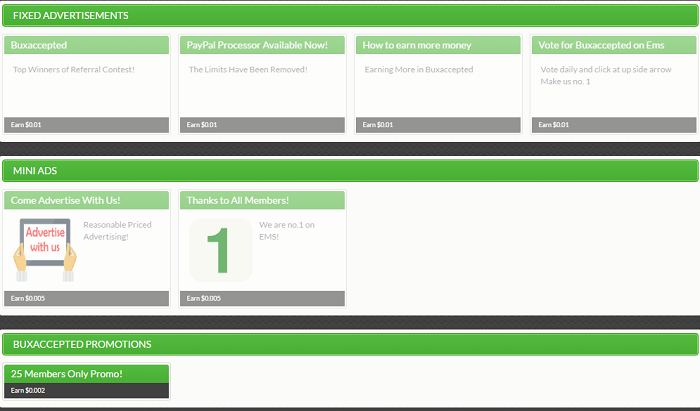Screen dimensions: 700x411
Task: Click 'Earning More in Buxaccepted' text
Action: 419,70
